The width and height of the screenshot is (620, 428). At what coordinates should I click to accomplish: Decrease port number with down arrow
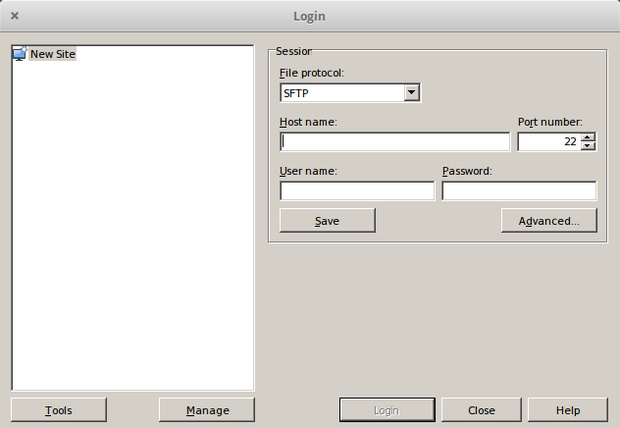click(x=588, y=147)
